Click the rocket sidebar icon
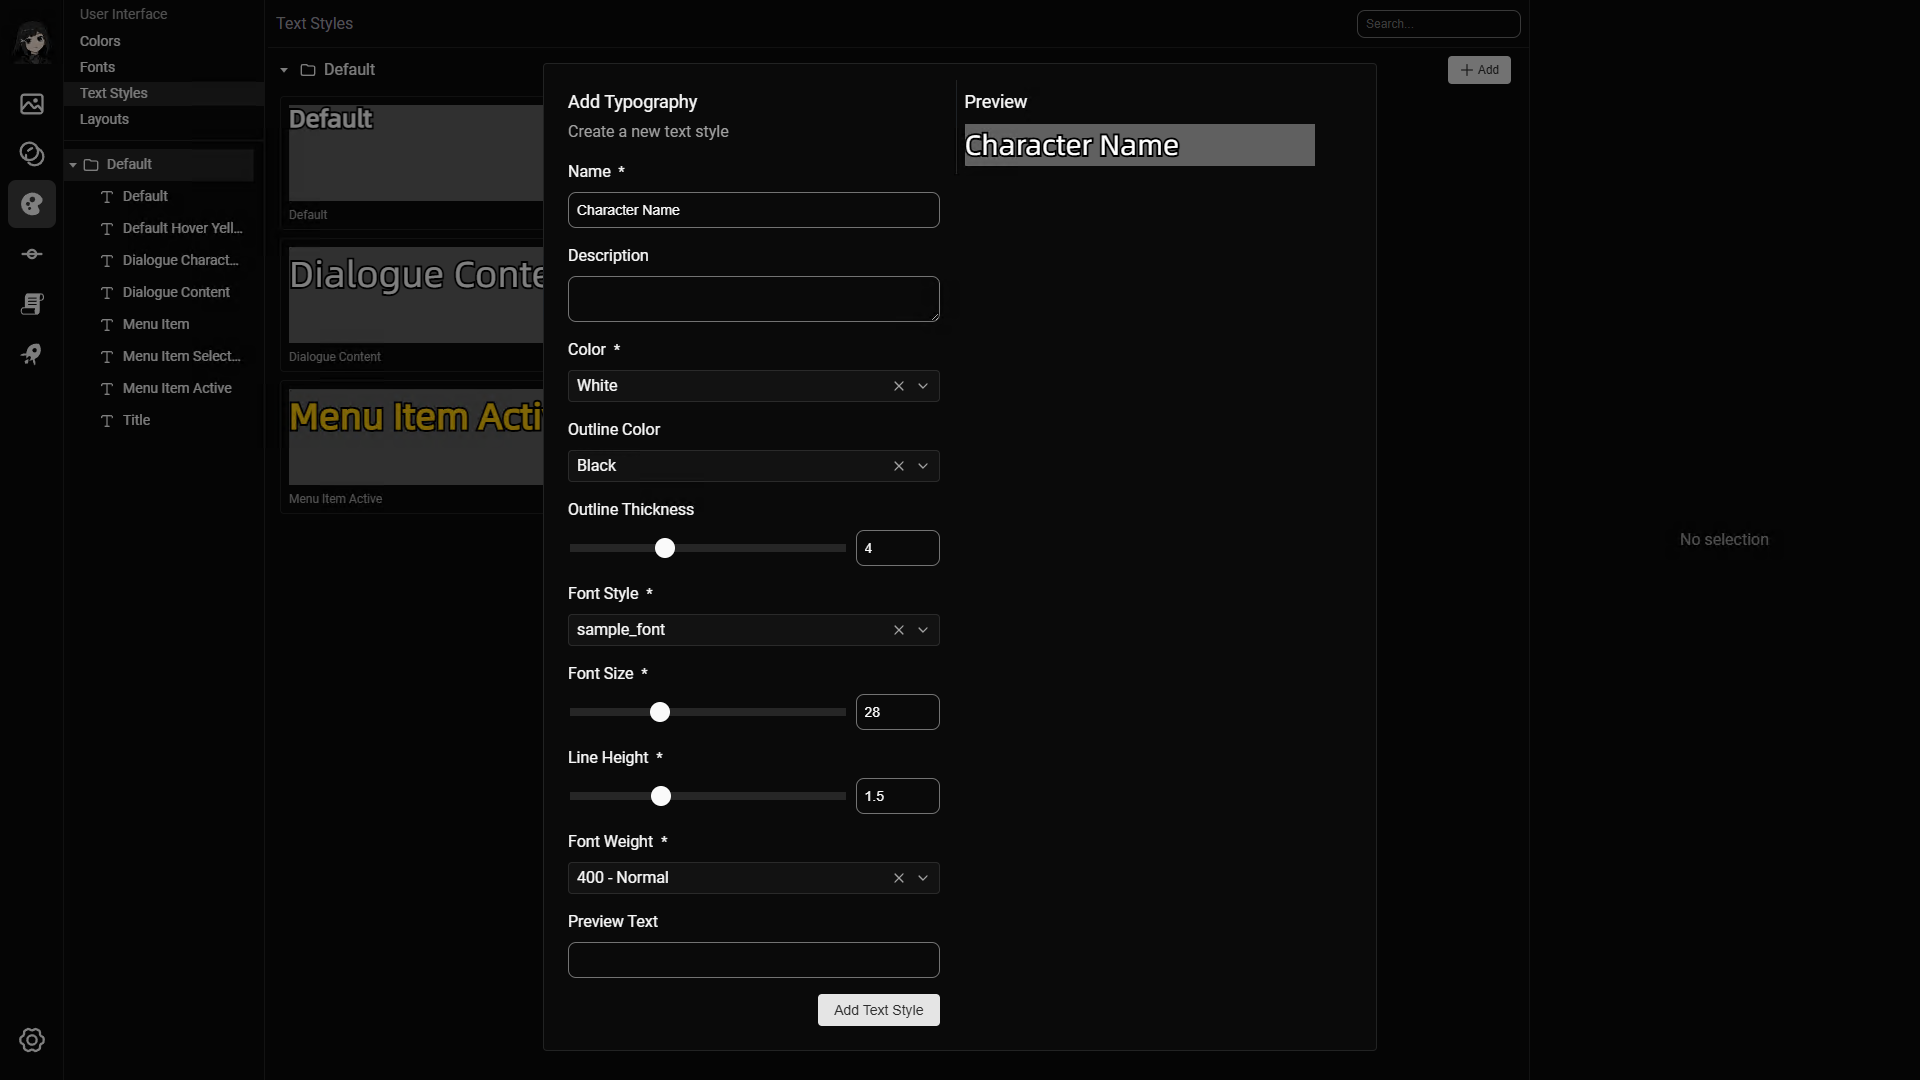Screen dimensions: 1920x1080 32,354
